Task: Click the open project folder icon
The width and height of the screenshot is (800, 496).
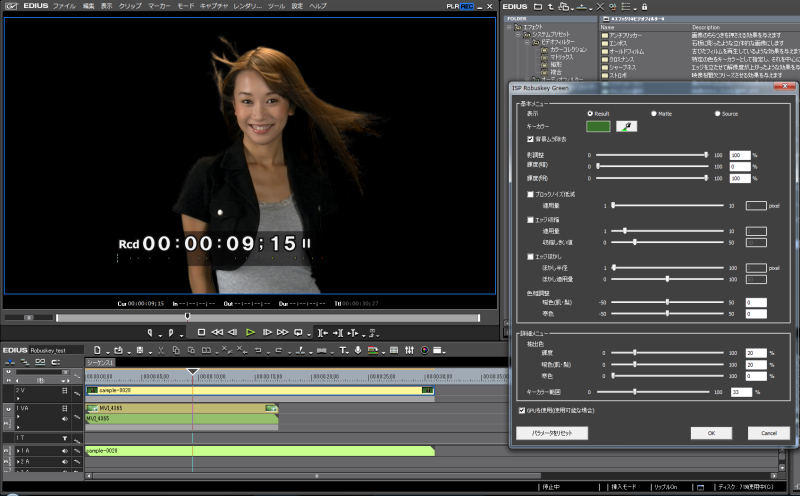Action: 118,350
